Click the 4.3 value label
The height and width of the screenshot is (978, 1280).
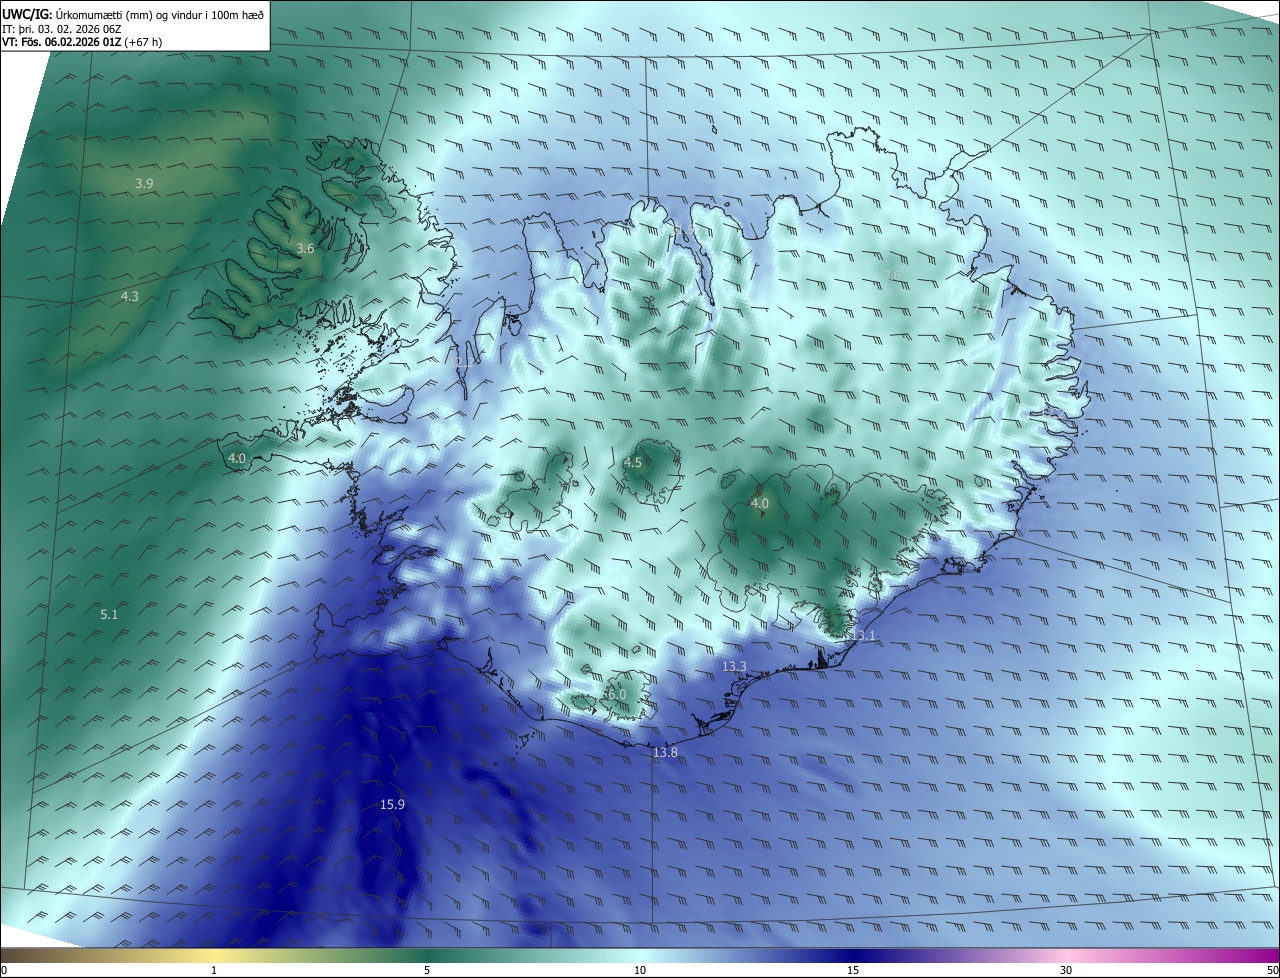tap(130, 296)
